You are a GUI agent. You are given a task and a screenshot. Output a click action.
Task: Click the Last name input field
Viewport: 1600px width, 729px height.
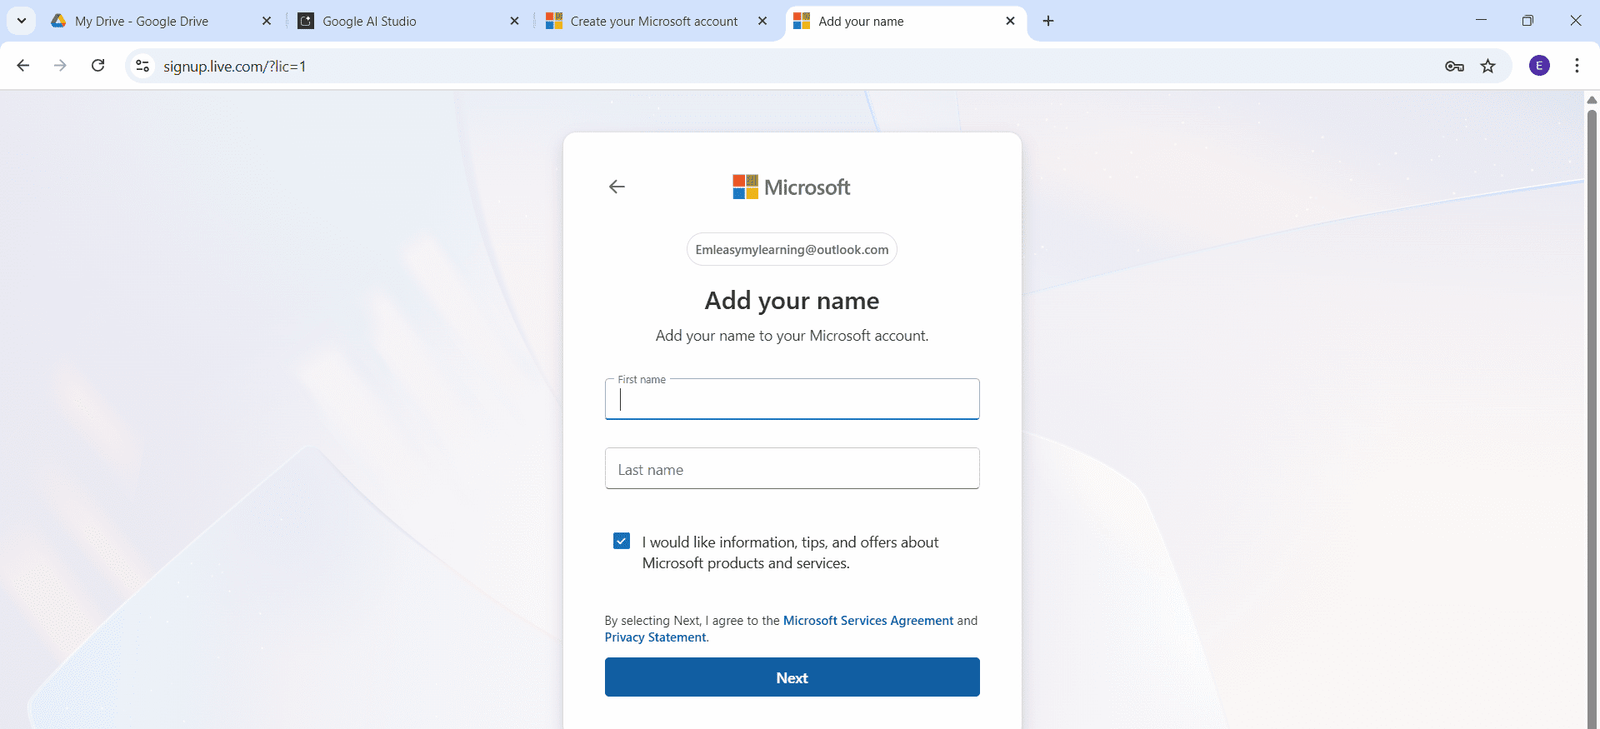[x=792, y=469]
